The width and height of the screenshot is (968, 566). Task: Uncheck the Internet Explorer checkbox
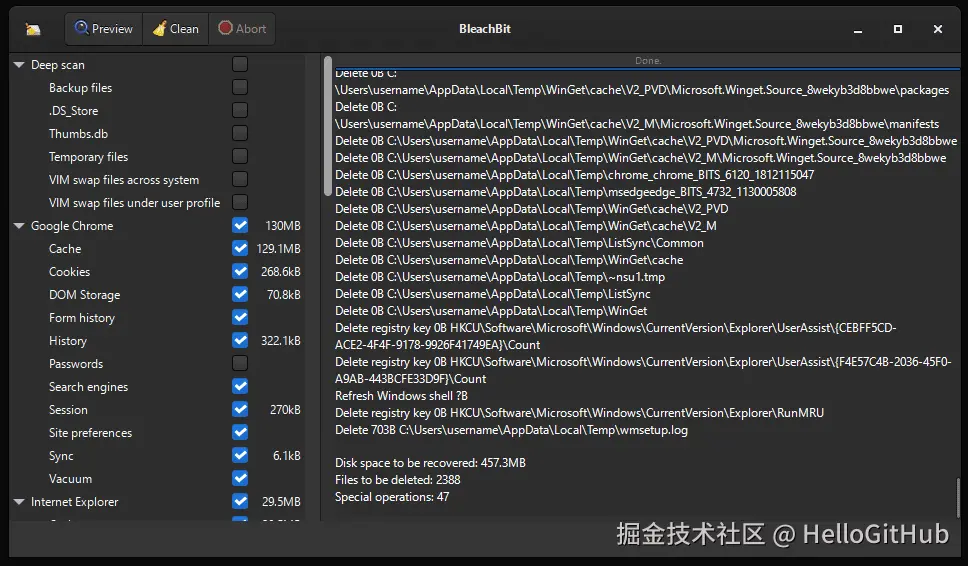coord(240,501)
